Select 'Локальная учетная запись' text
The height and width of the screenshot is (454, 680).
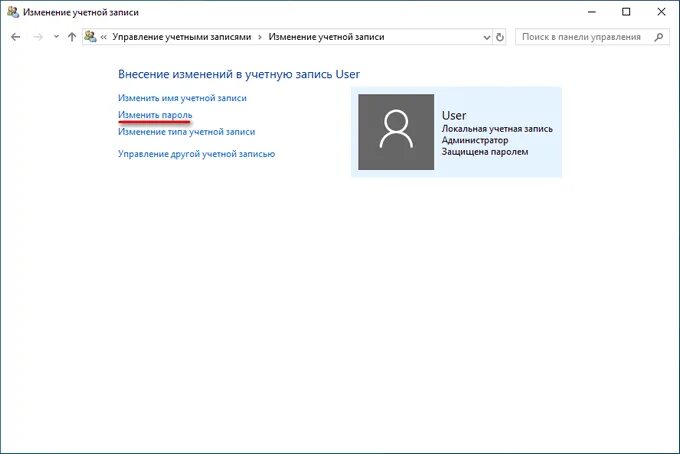[x=497, y=129]
